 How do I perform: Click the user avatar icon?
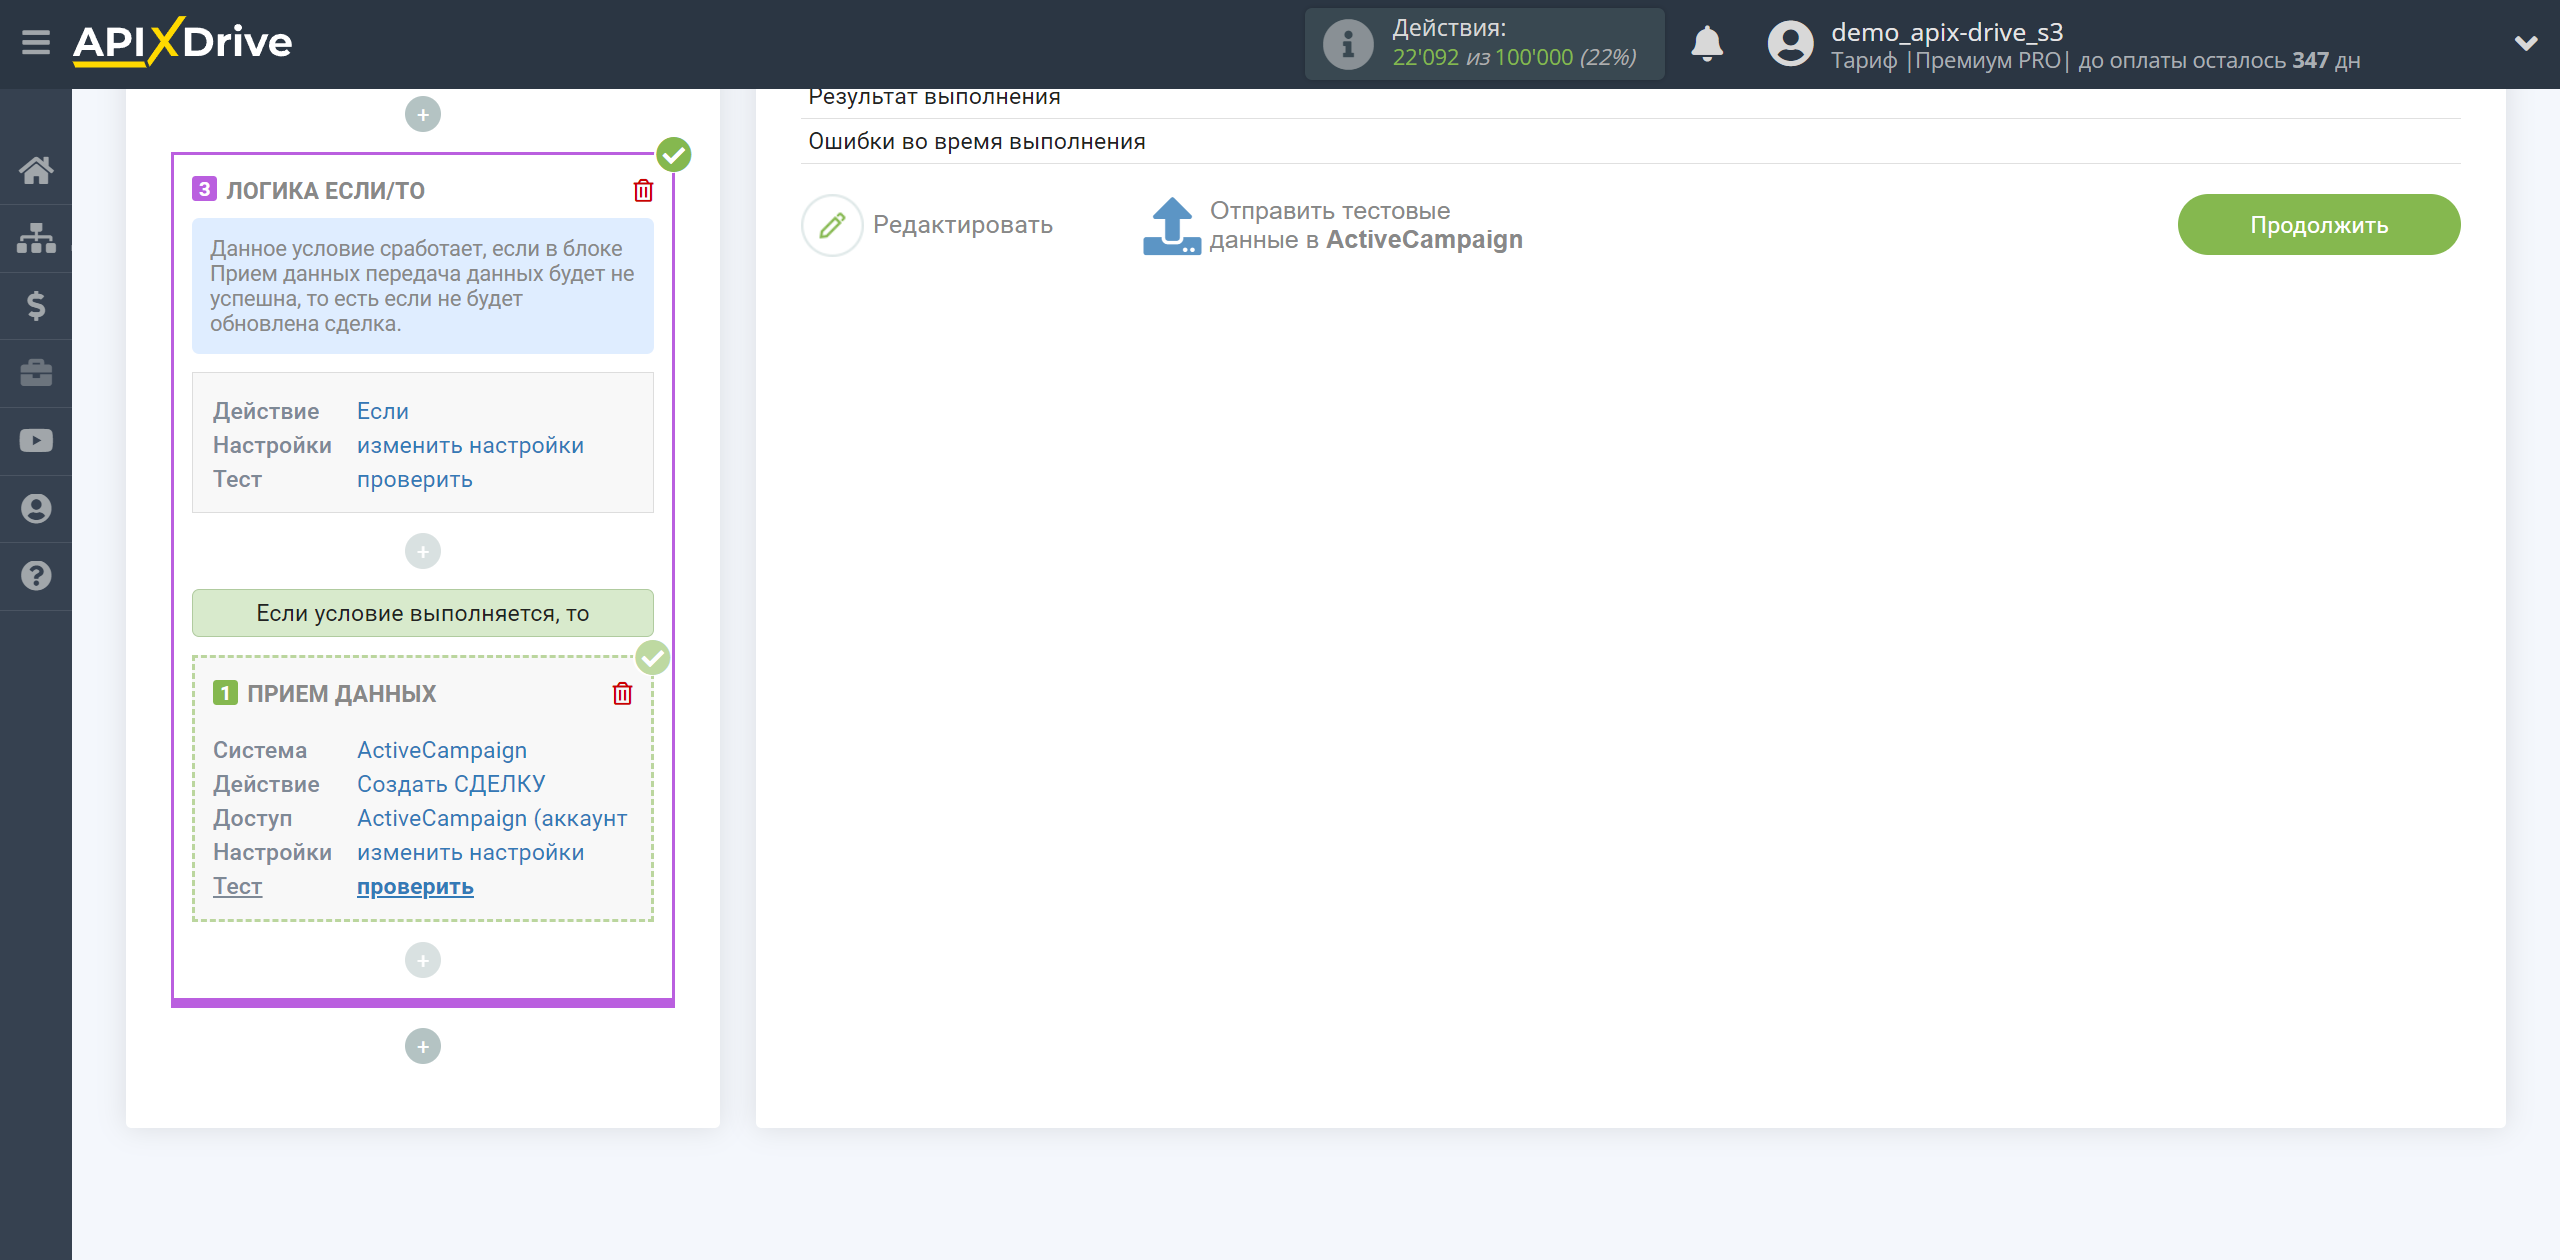click(x=1790, y=44)
